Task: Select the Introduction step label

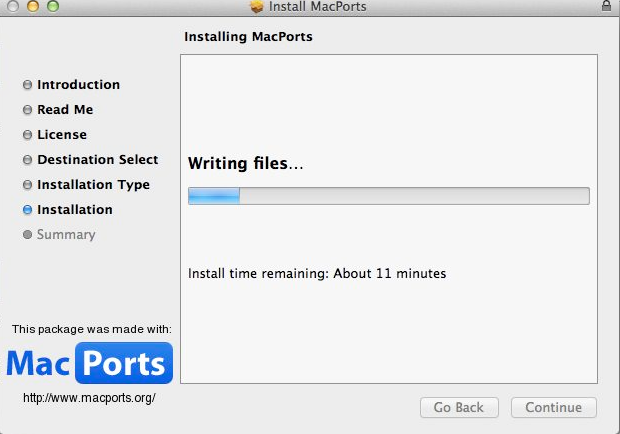Action: point(78,85)
